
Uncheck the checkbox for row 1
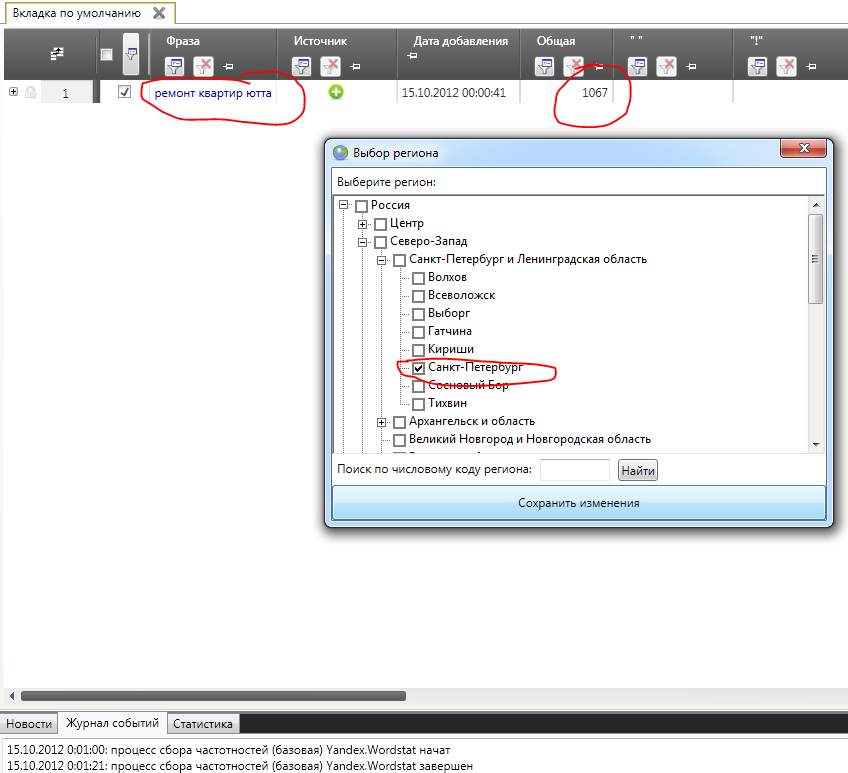click(x=124, y=92)
